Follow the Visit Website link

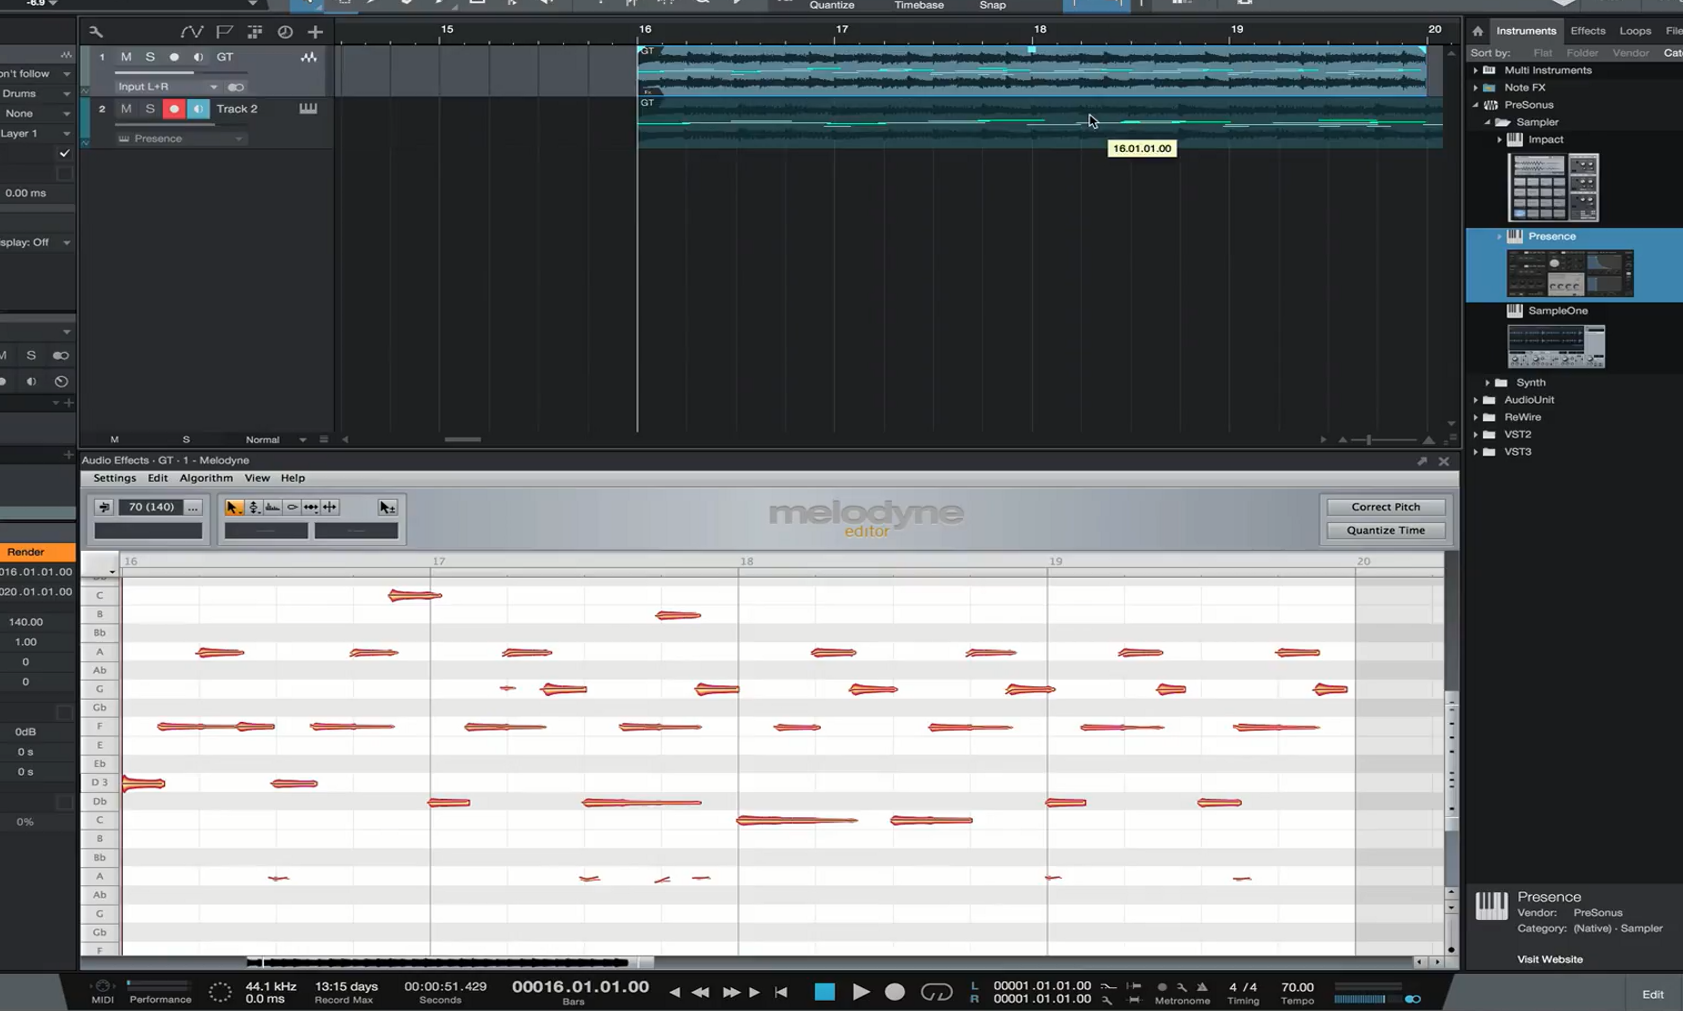[1549, 959]
